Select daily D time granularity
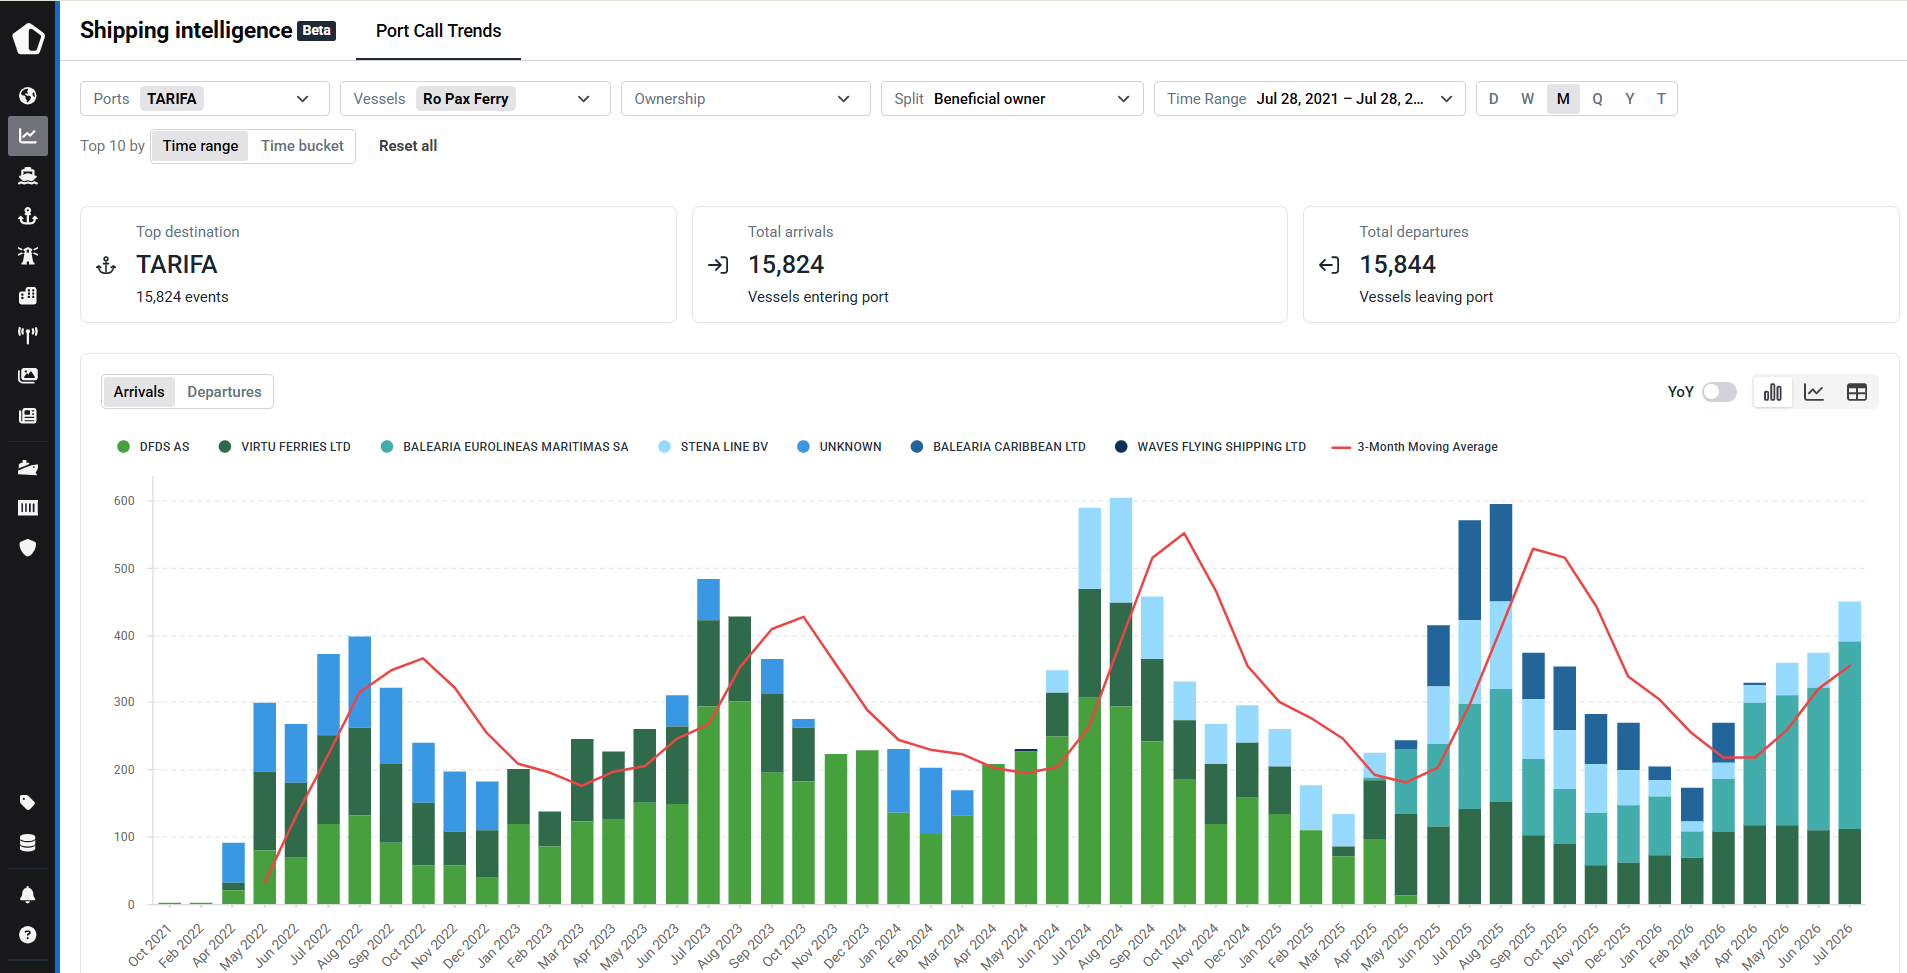This screenshot has width=1907, height=973. tap(1494, 99)
